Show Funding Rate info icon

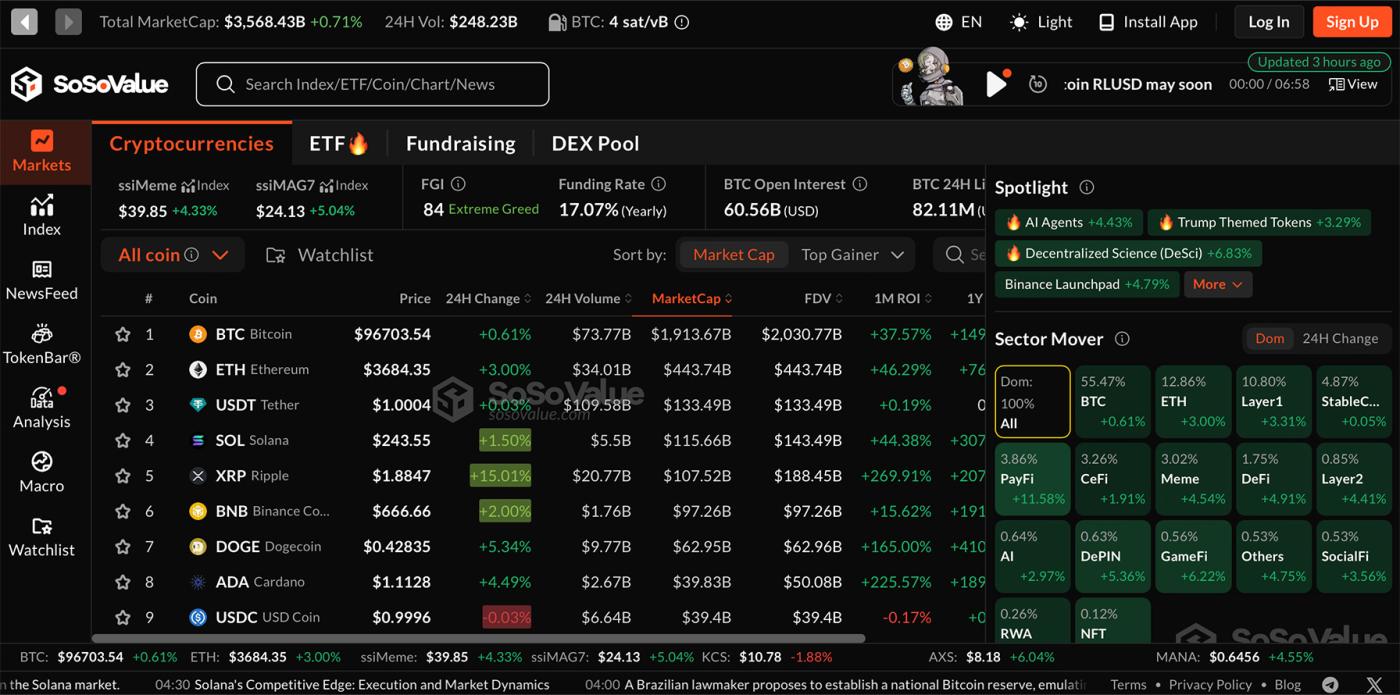coord(658,184)
